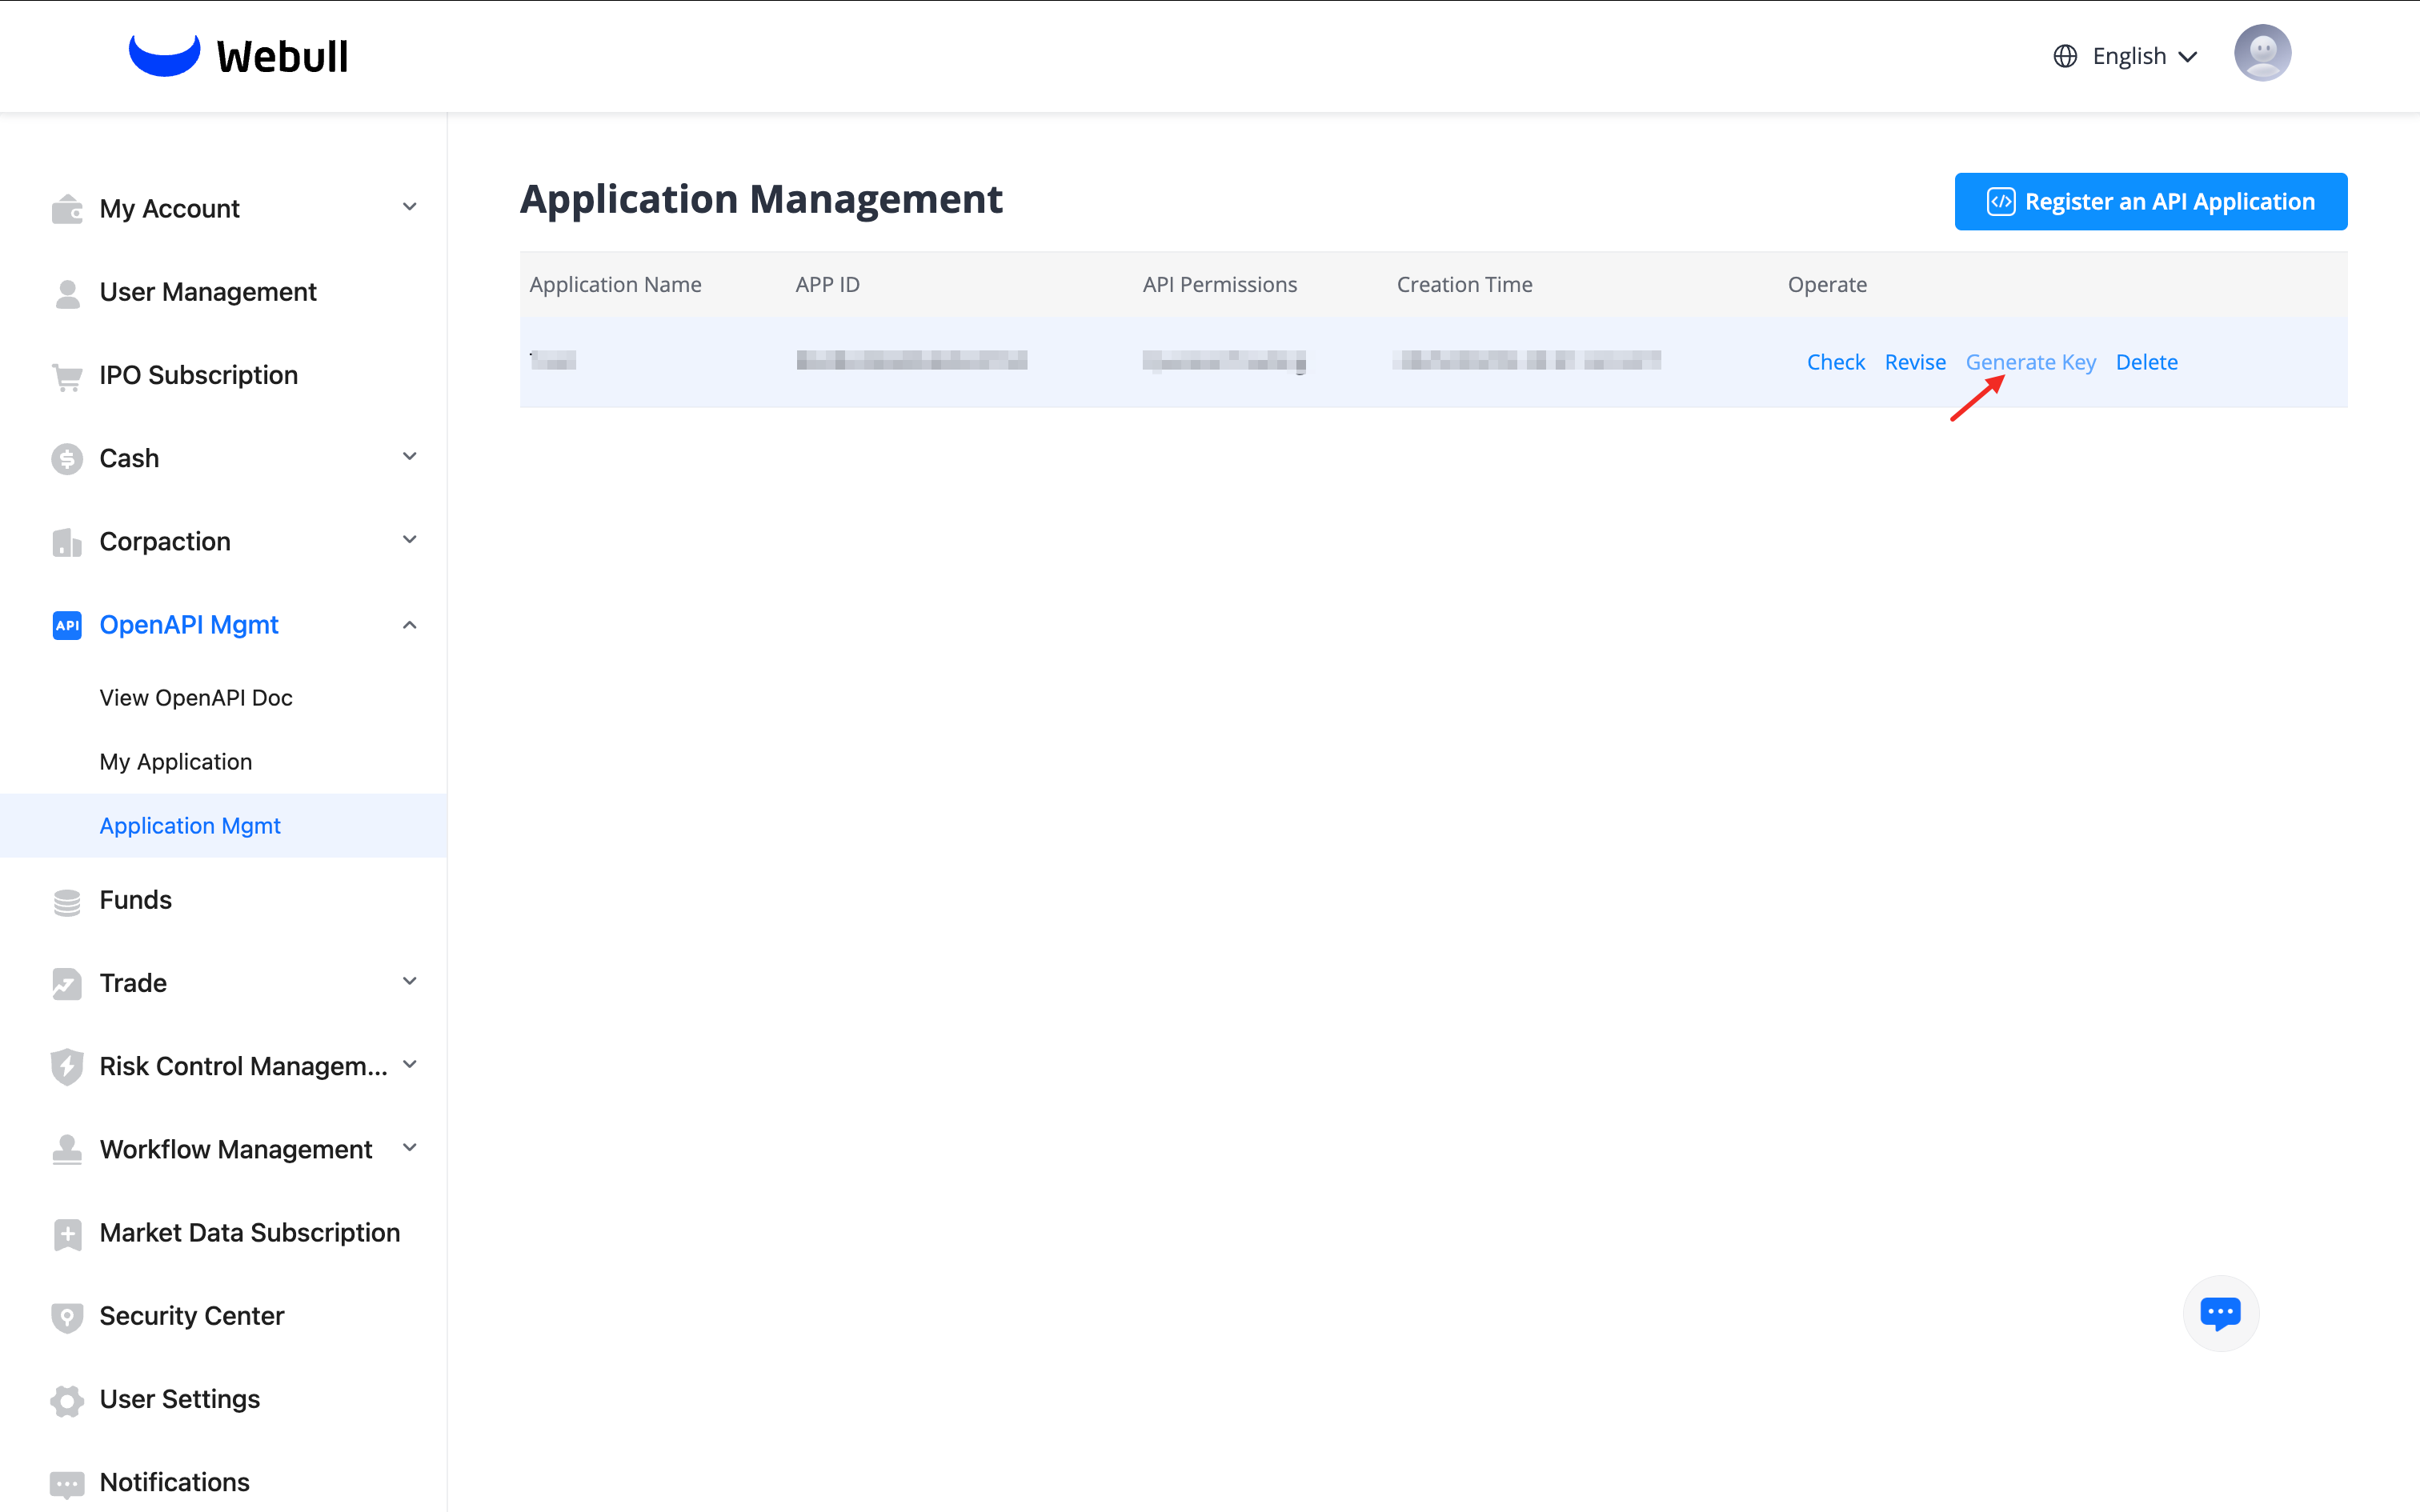Expand the Cash menu chevron
Image resolution: width=2420 pixels, height=1512 pixels.
point(409,457)
